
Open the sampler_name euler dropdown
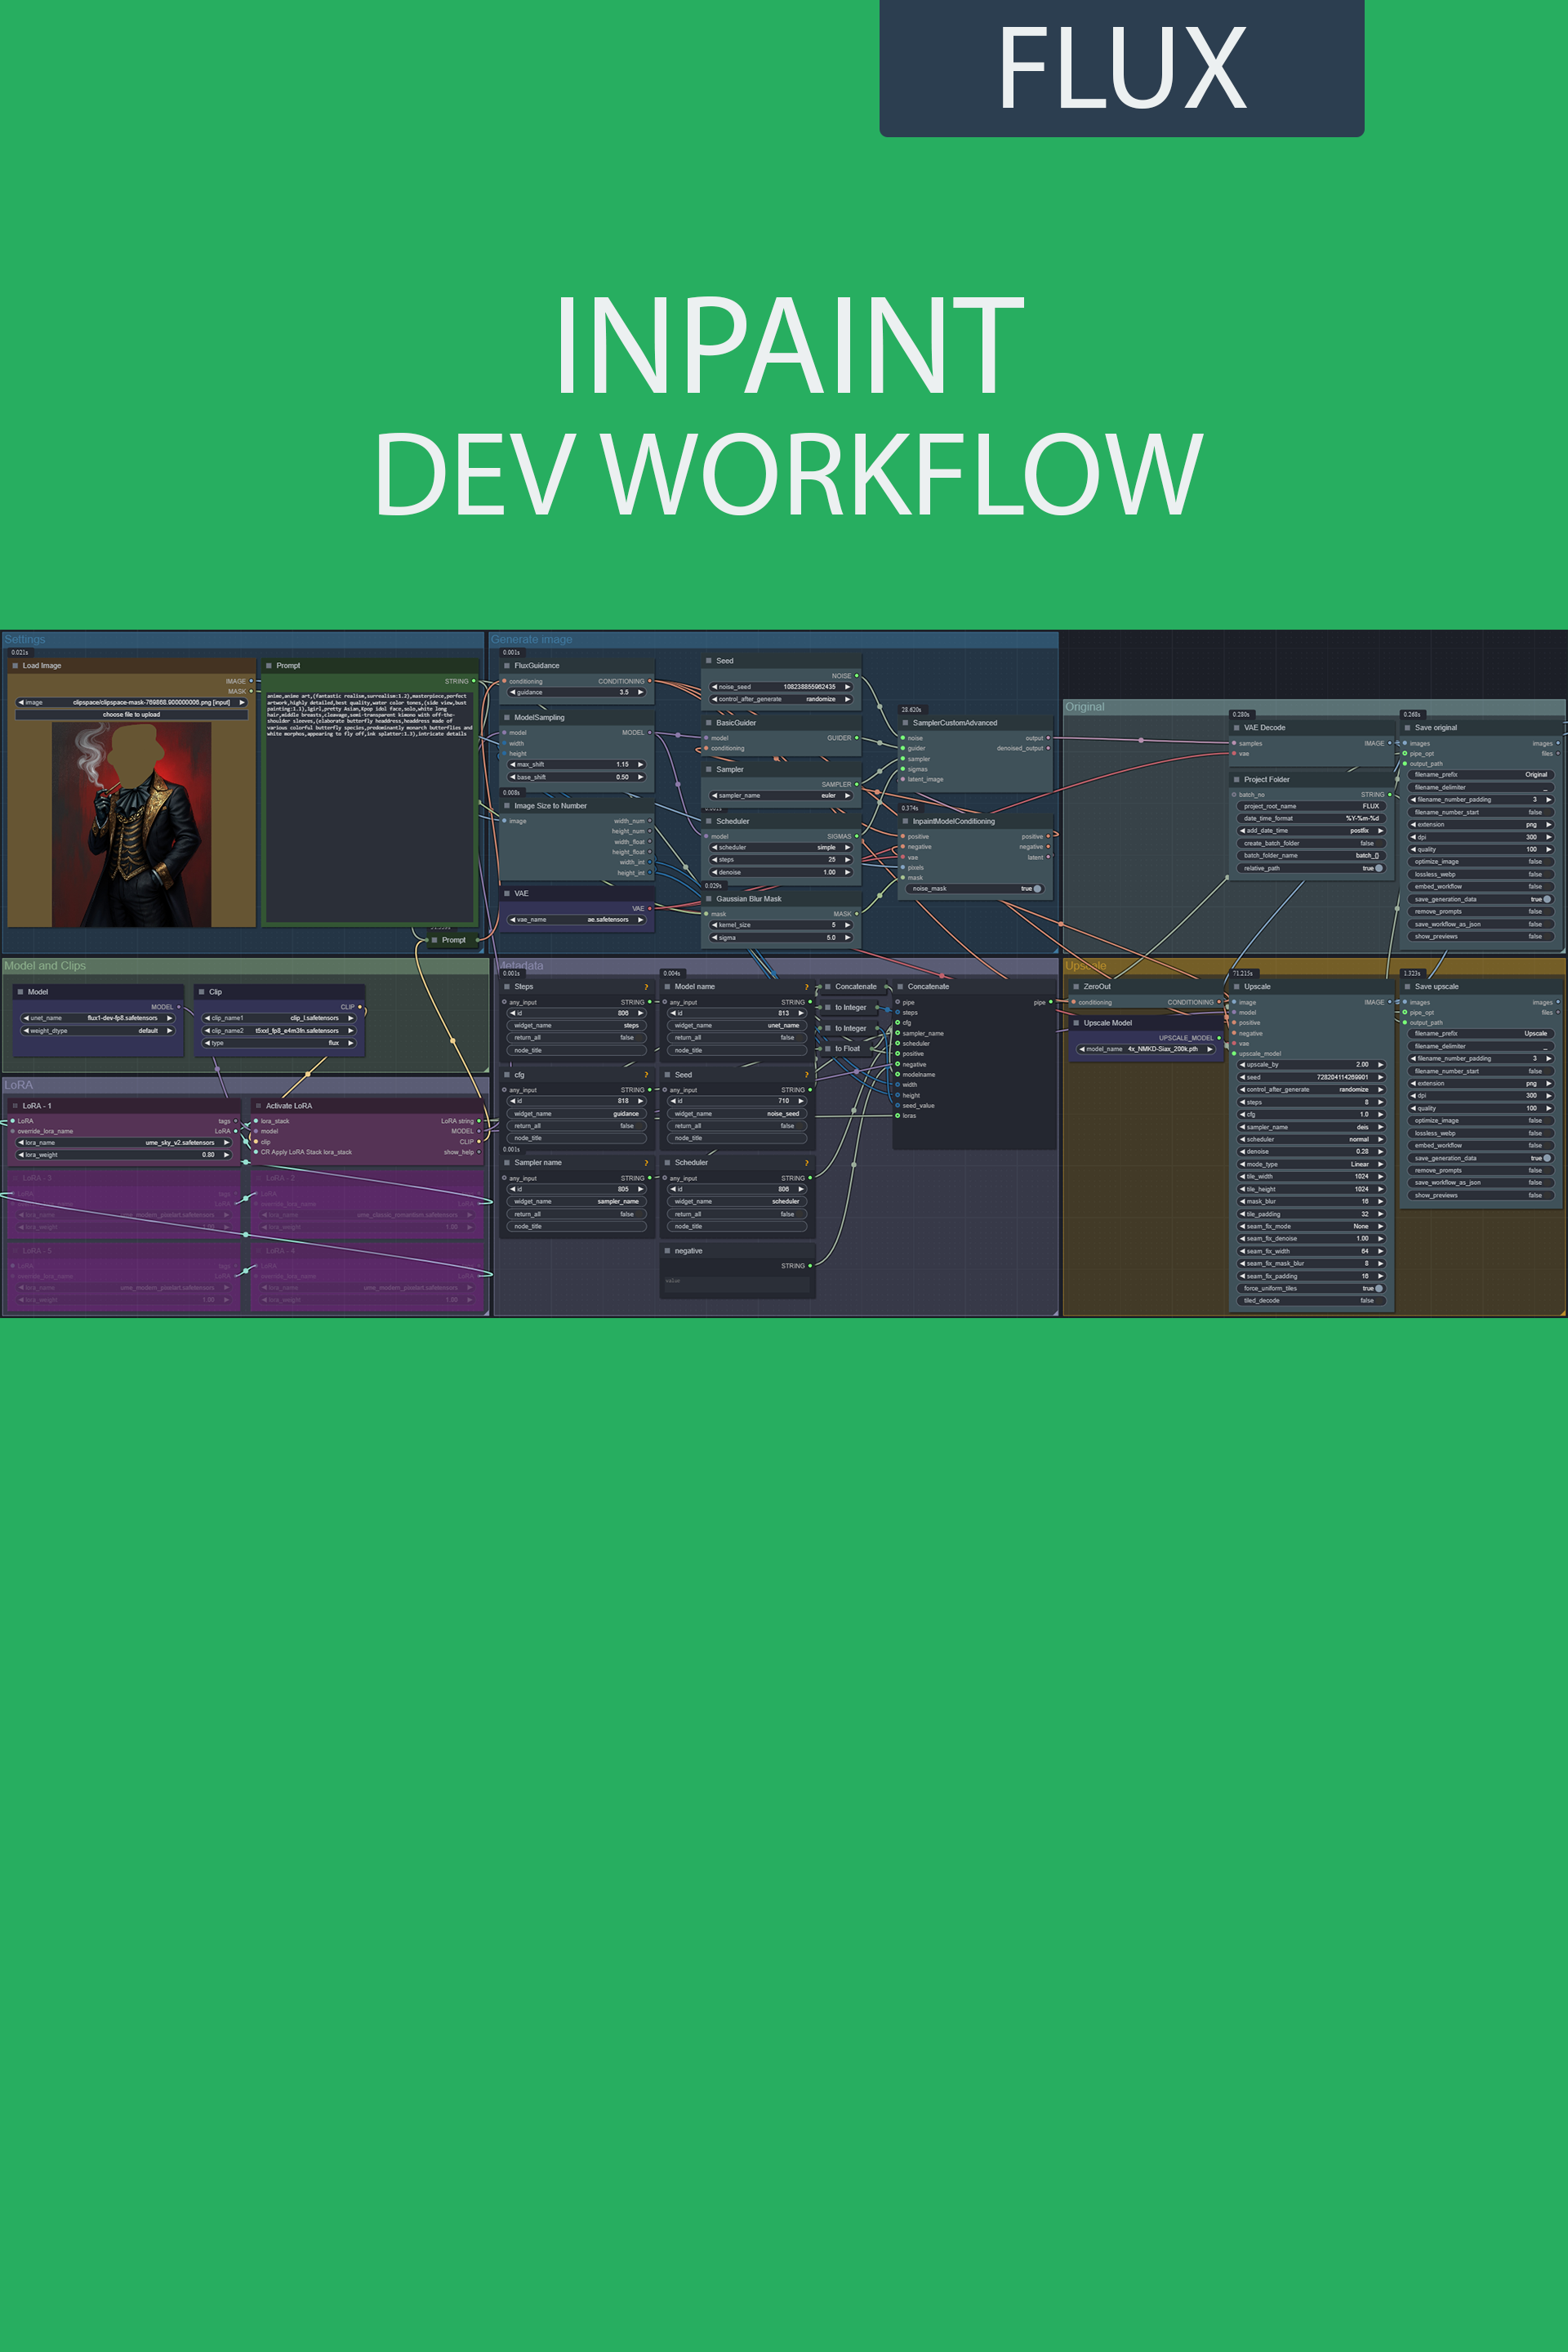pyautogui.click(x=781, y=795)
